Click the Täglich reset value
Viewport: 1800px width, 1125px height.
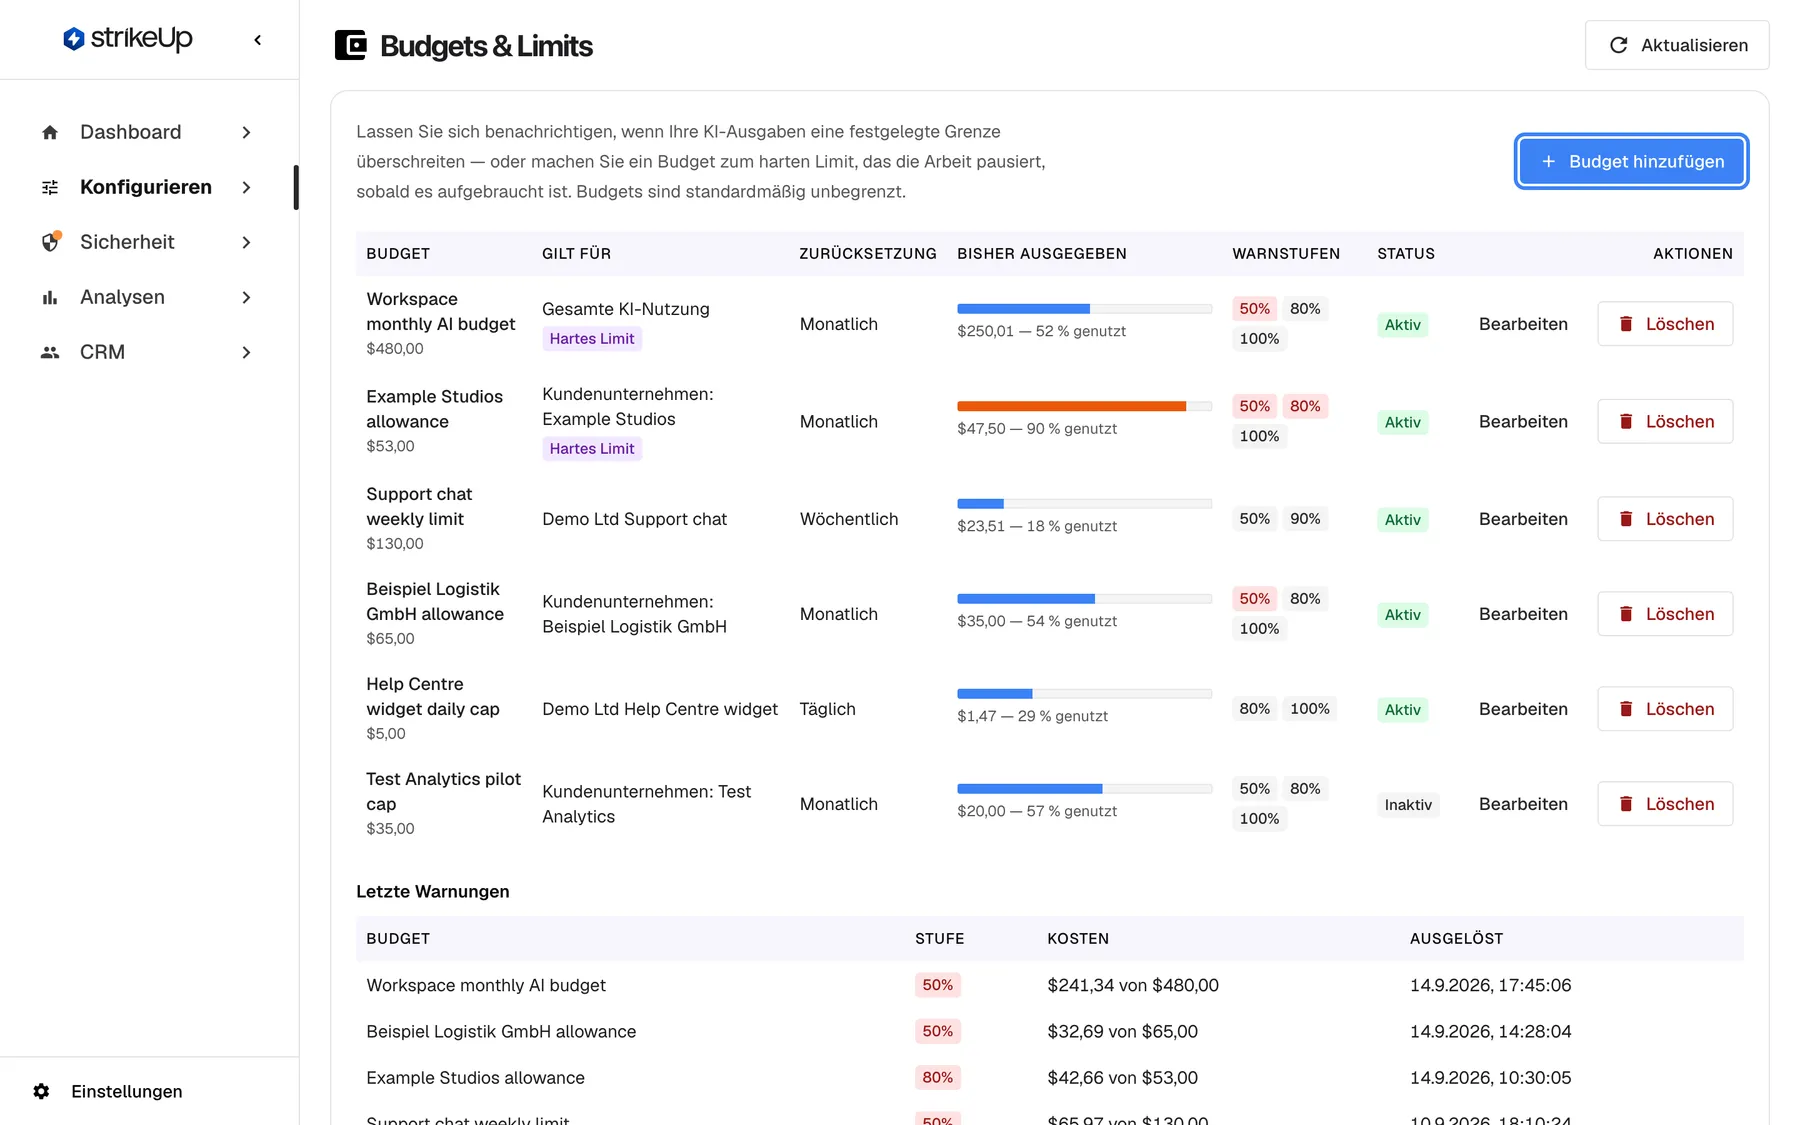[x=827, y=709]
